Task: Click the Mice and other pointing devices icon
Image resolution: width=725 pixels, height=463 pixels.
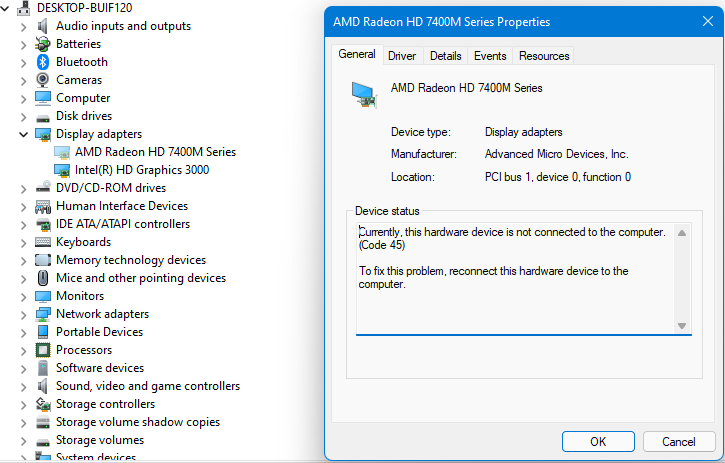Action: coord(43,278)
